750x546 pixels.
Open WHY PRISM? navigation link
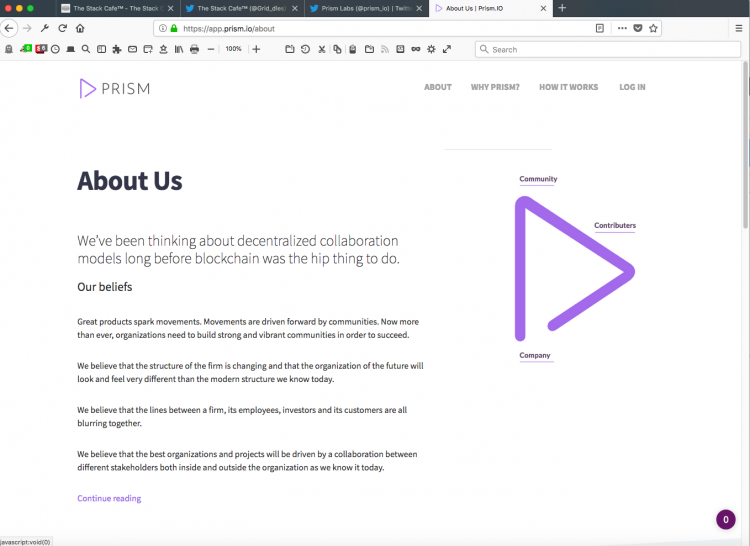click(495, 87)
